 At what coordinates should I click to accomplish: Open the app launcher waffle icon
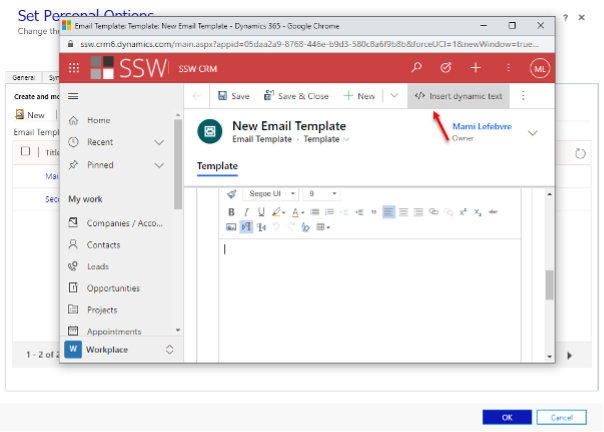pos(74,68)
